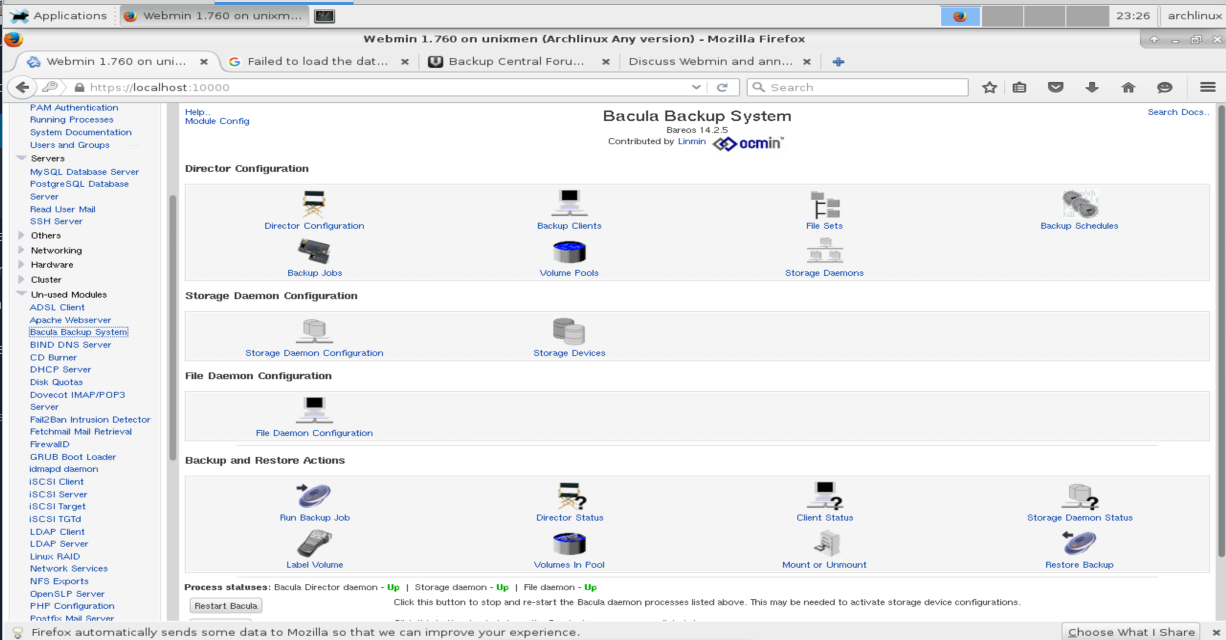Click the Label Volume icon
Image resolution: width=1226 pixels, height=640 pixels.
(x=314, y=543)
